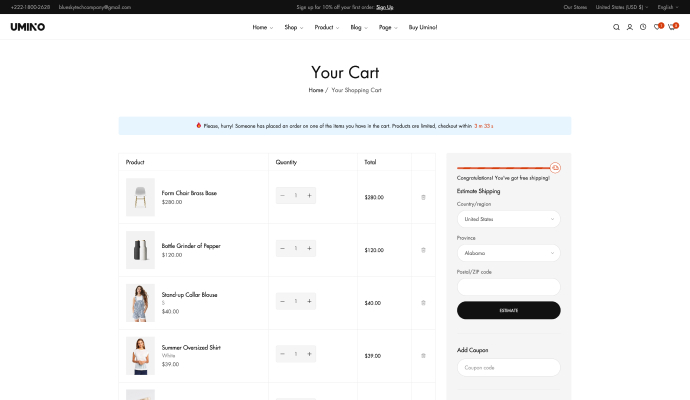Increase quantity of Stand-up Collar Blouse

coord(309,301)
